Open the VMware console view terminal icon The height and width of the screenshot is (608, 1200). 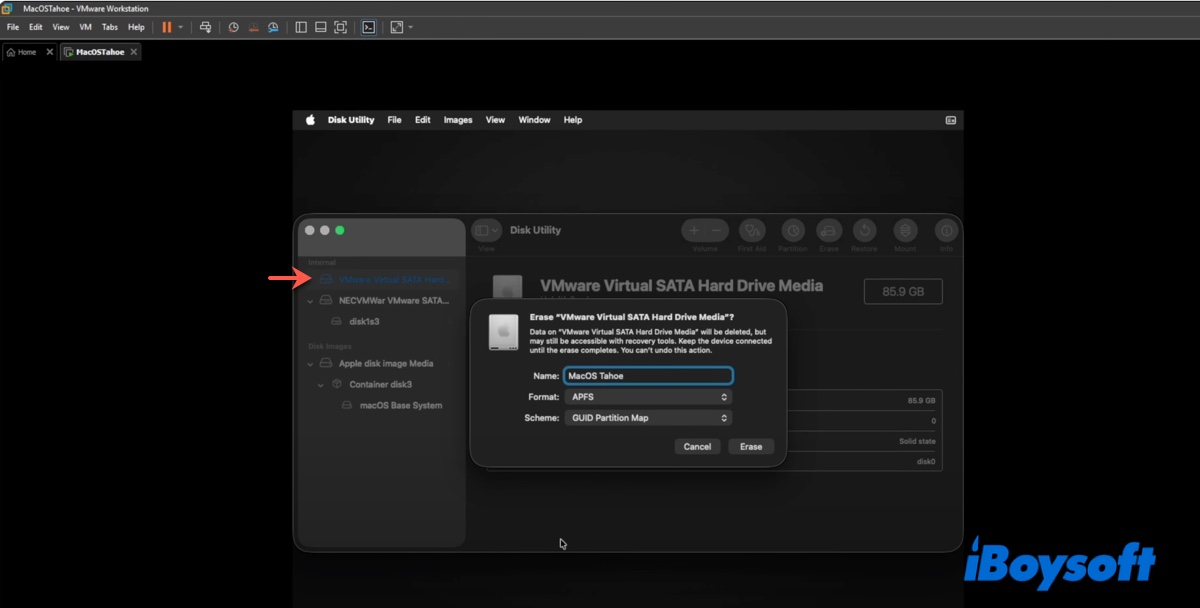(368, 27)
